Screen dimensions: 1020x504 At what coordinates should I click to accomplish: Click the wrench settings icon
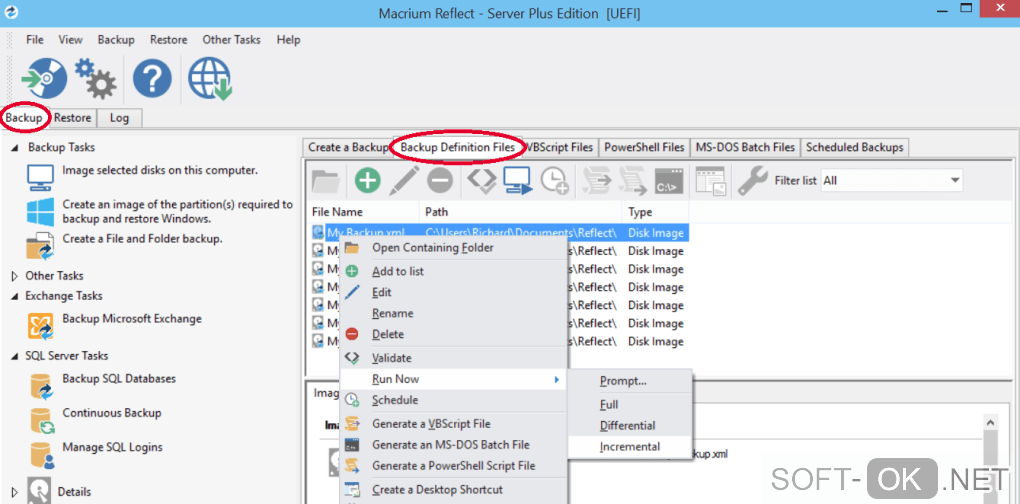(753, 181)
